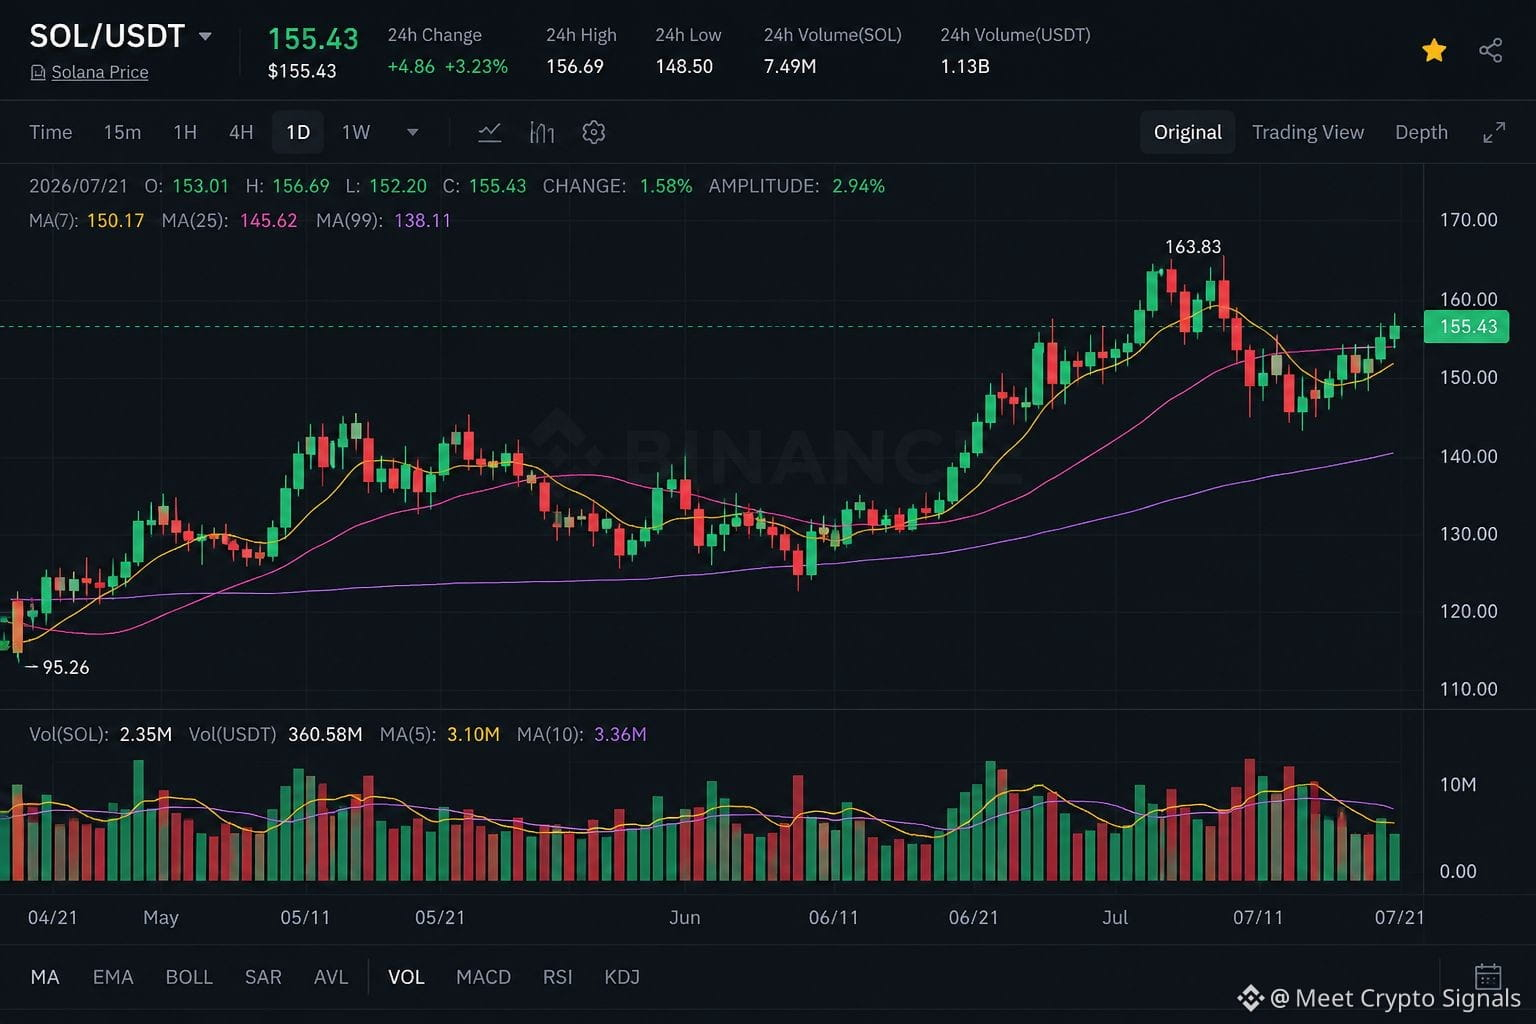Click the 163.83 high price marker
The image size is (1536, 1024).
(1193, 246)
